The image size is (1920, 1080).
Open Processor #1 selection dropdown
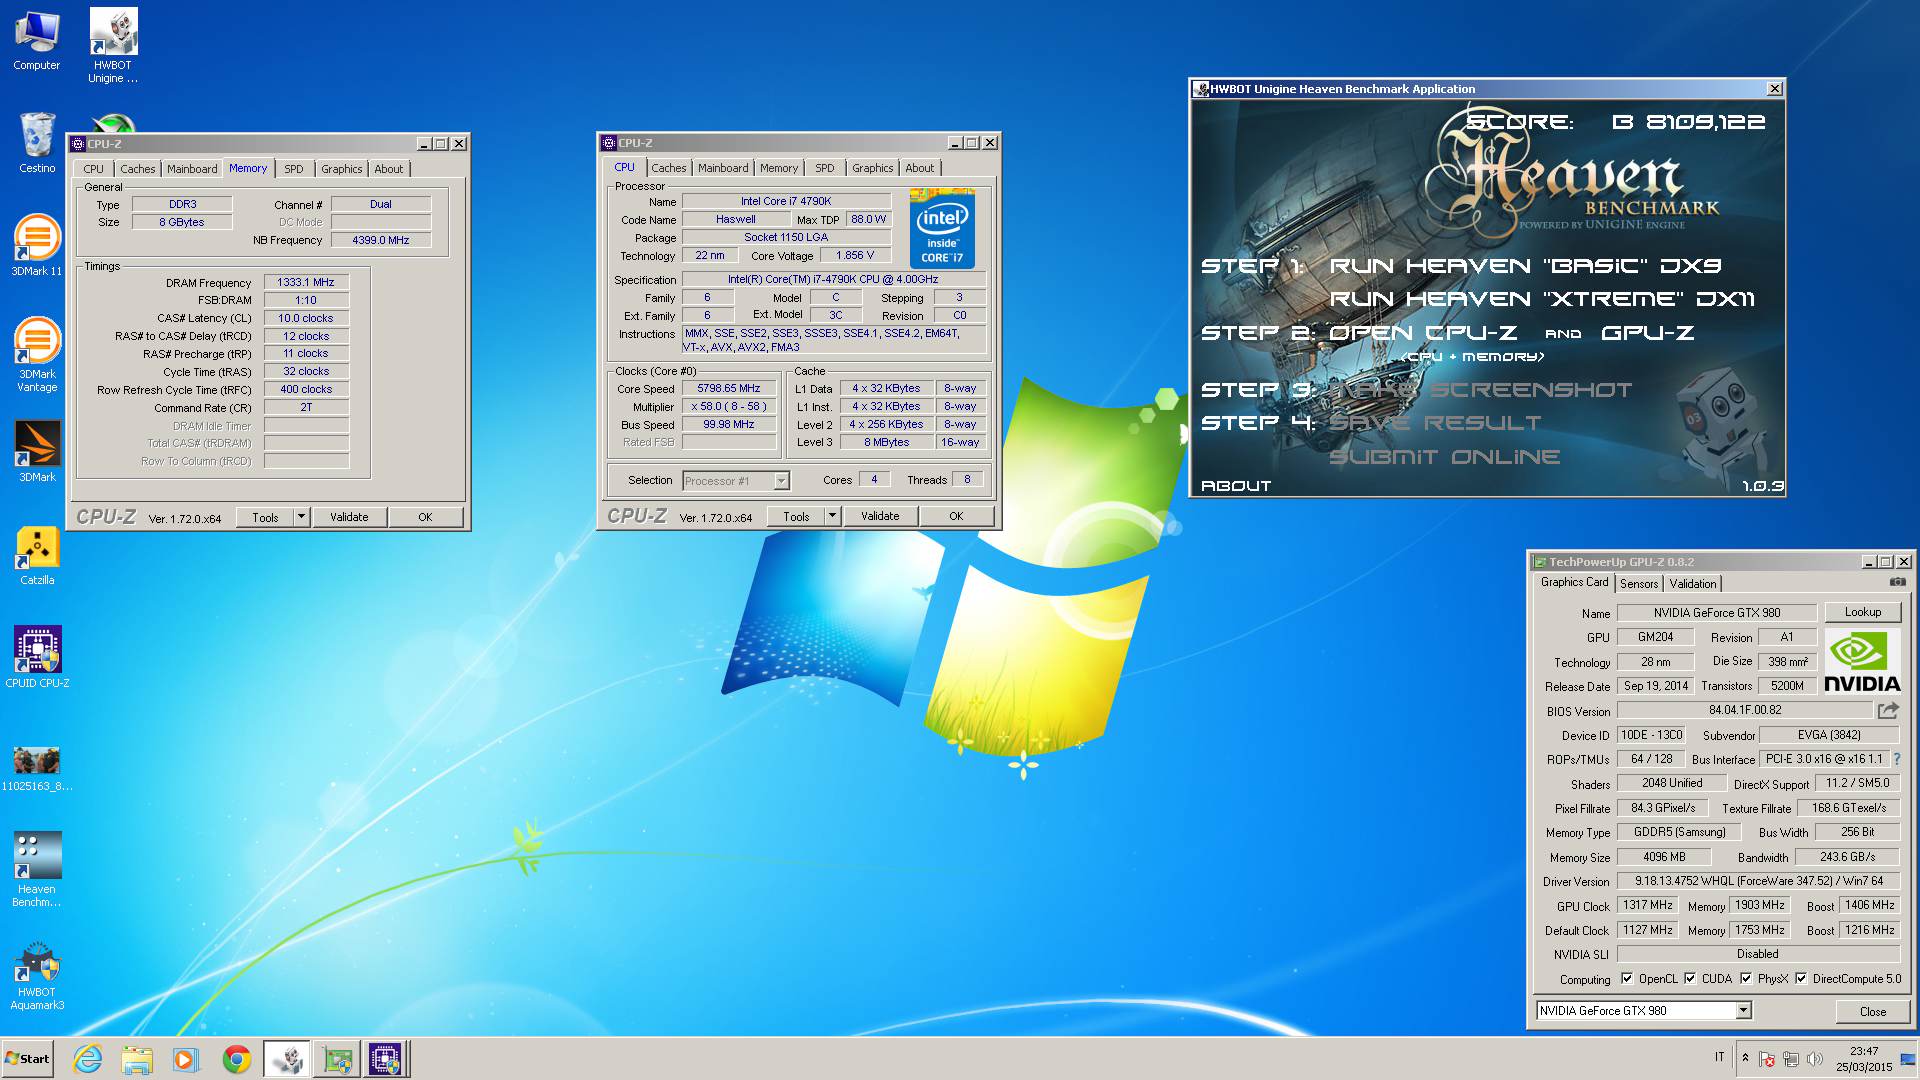[781, 481]
